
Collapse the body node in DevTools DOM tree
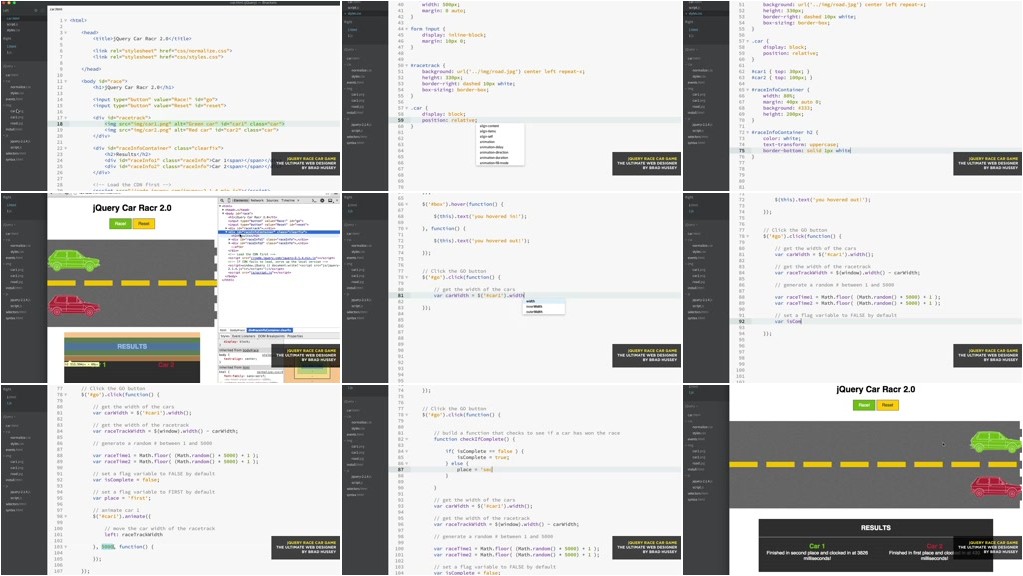pyautogui.click(x=223, y=213)
